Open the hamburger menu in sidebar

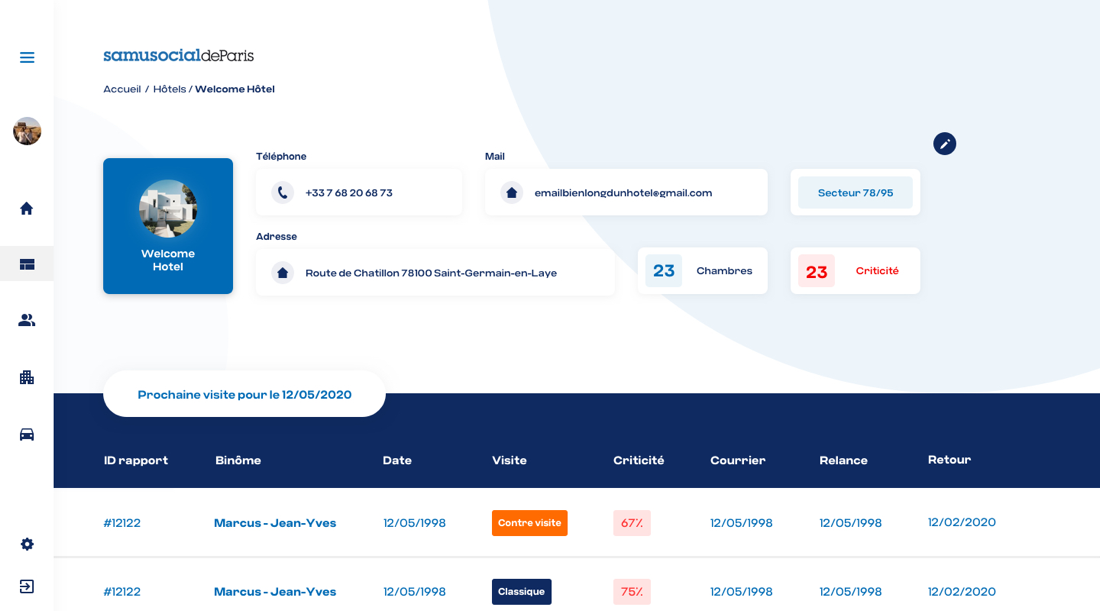27,58
